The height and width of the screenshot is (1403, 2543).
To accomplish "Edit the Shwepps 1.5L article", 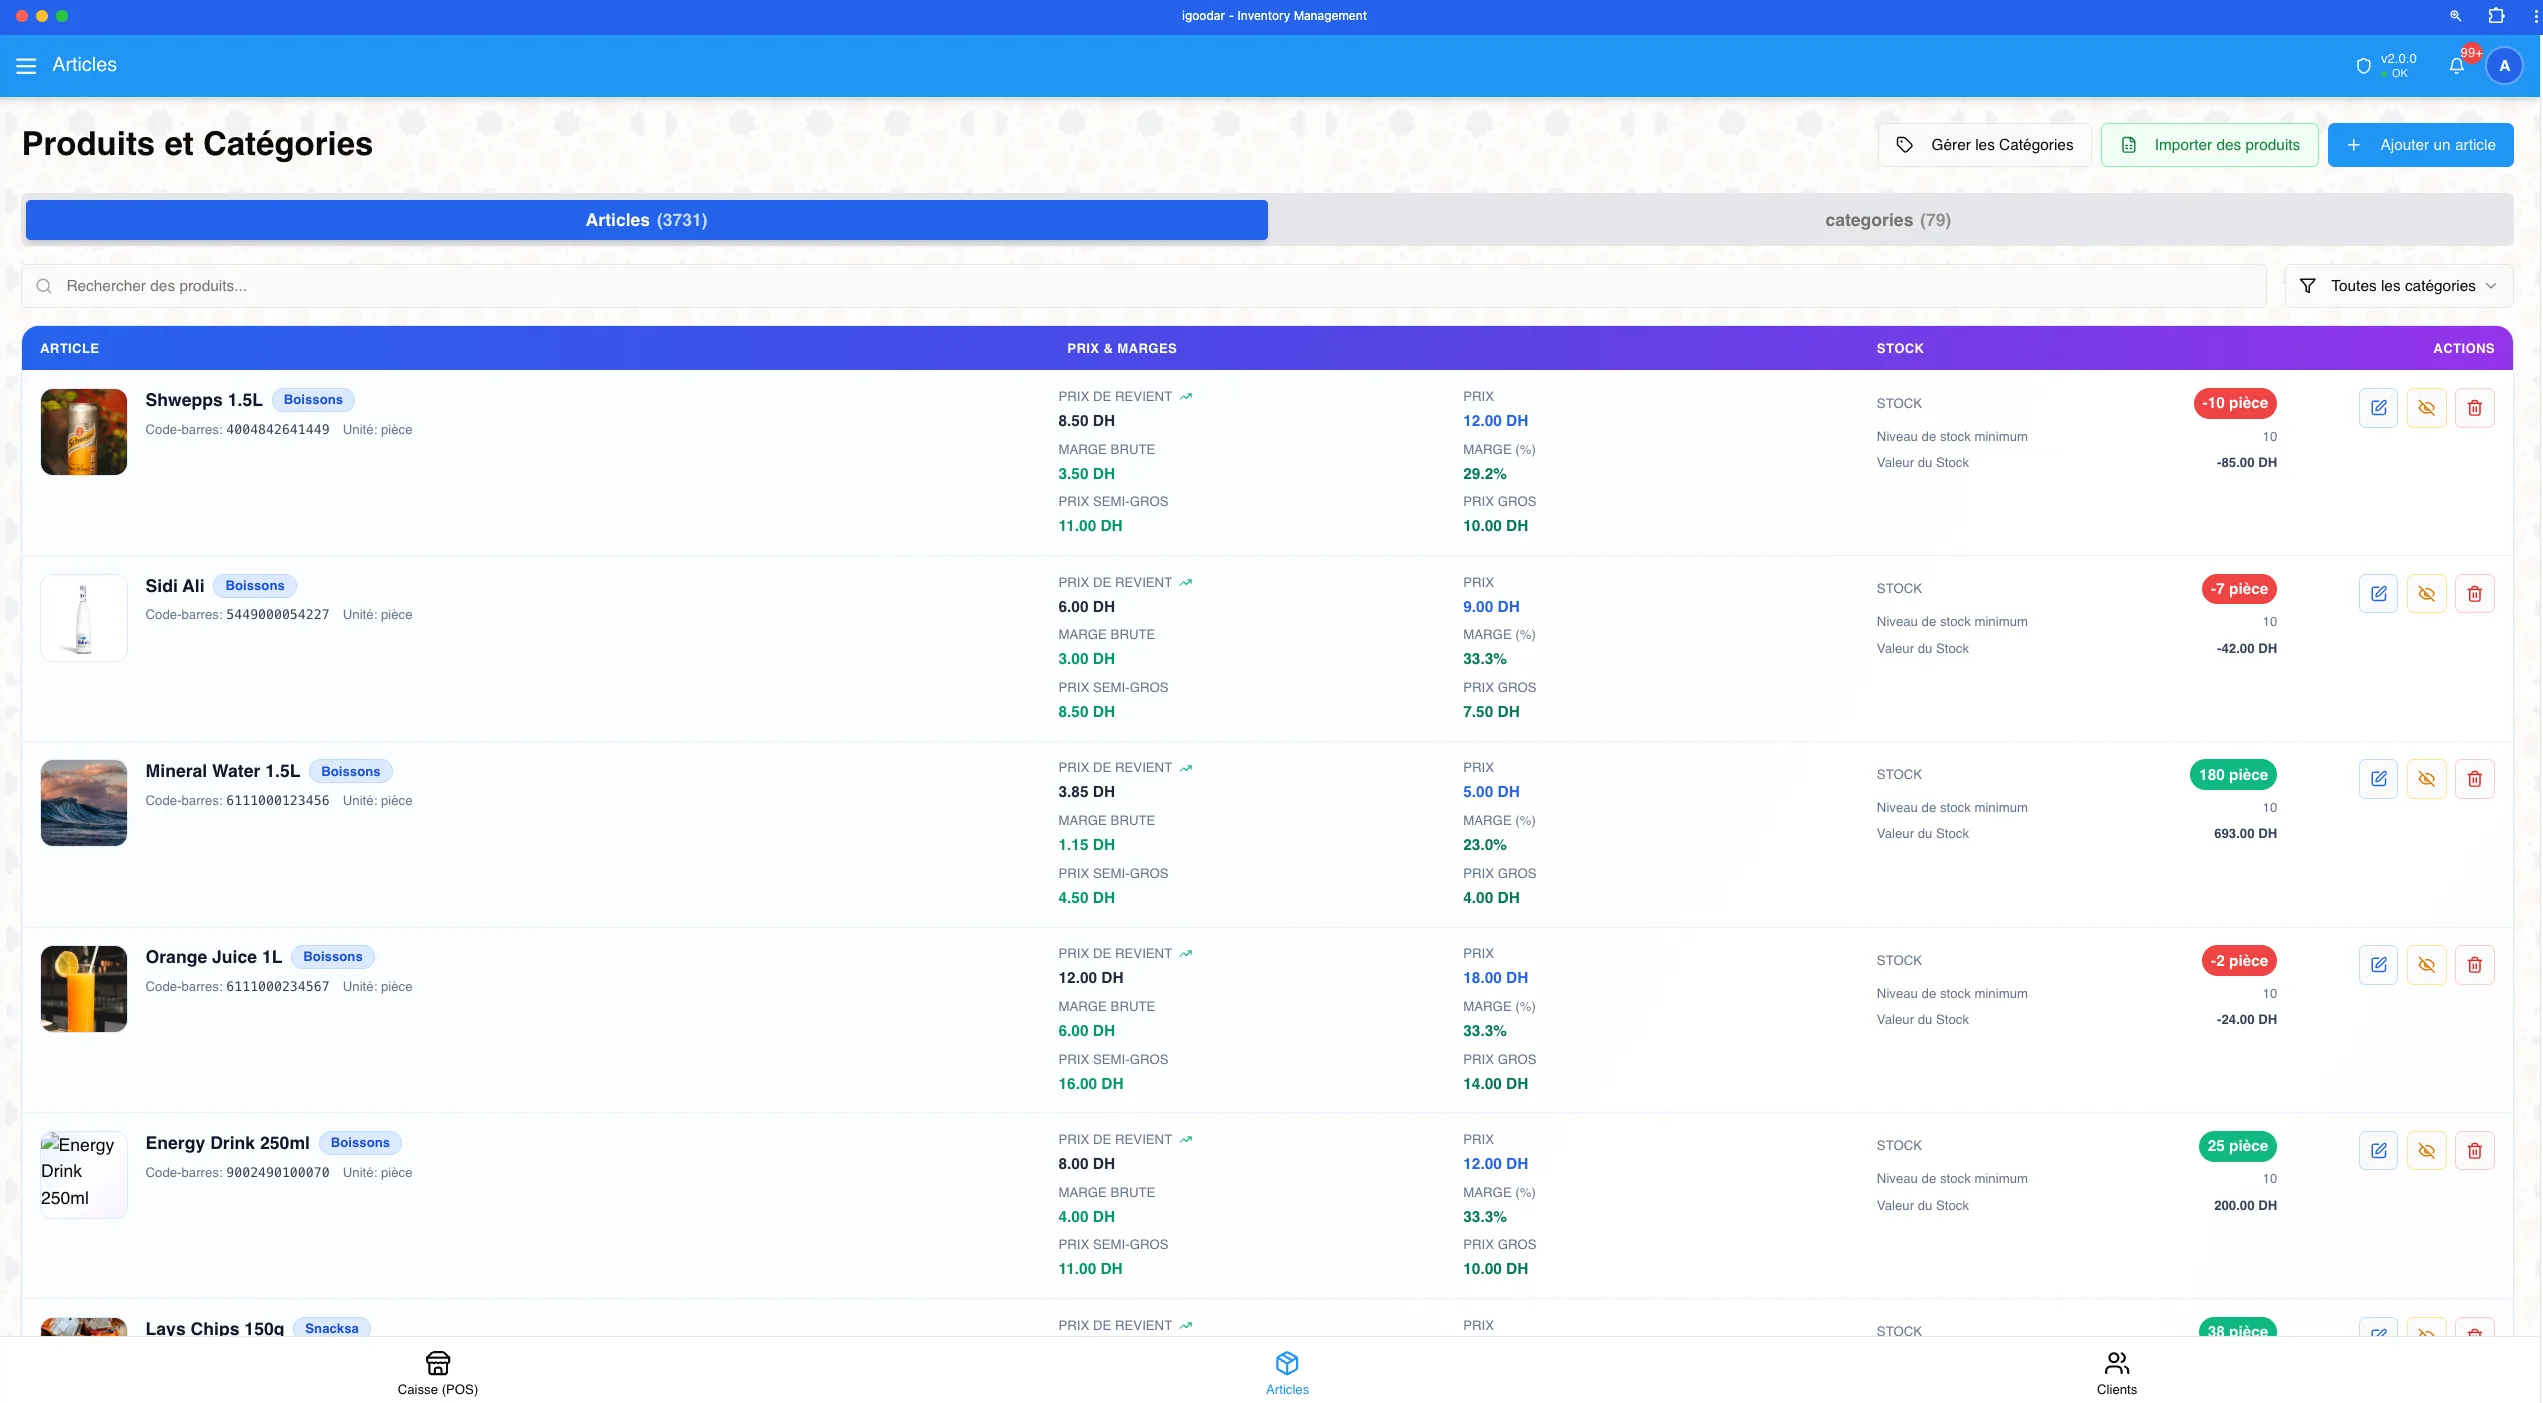I will click(x=2378, y=408).
